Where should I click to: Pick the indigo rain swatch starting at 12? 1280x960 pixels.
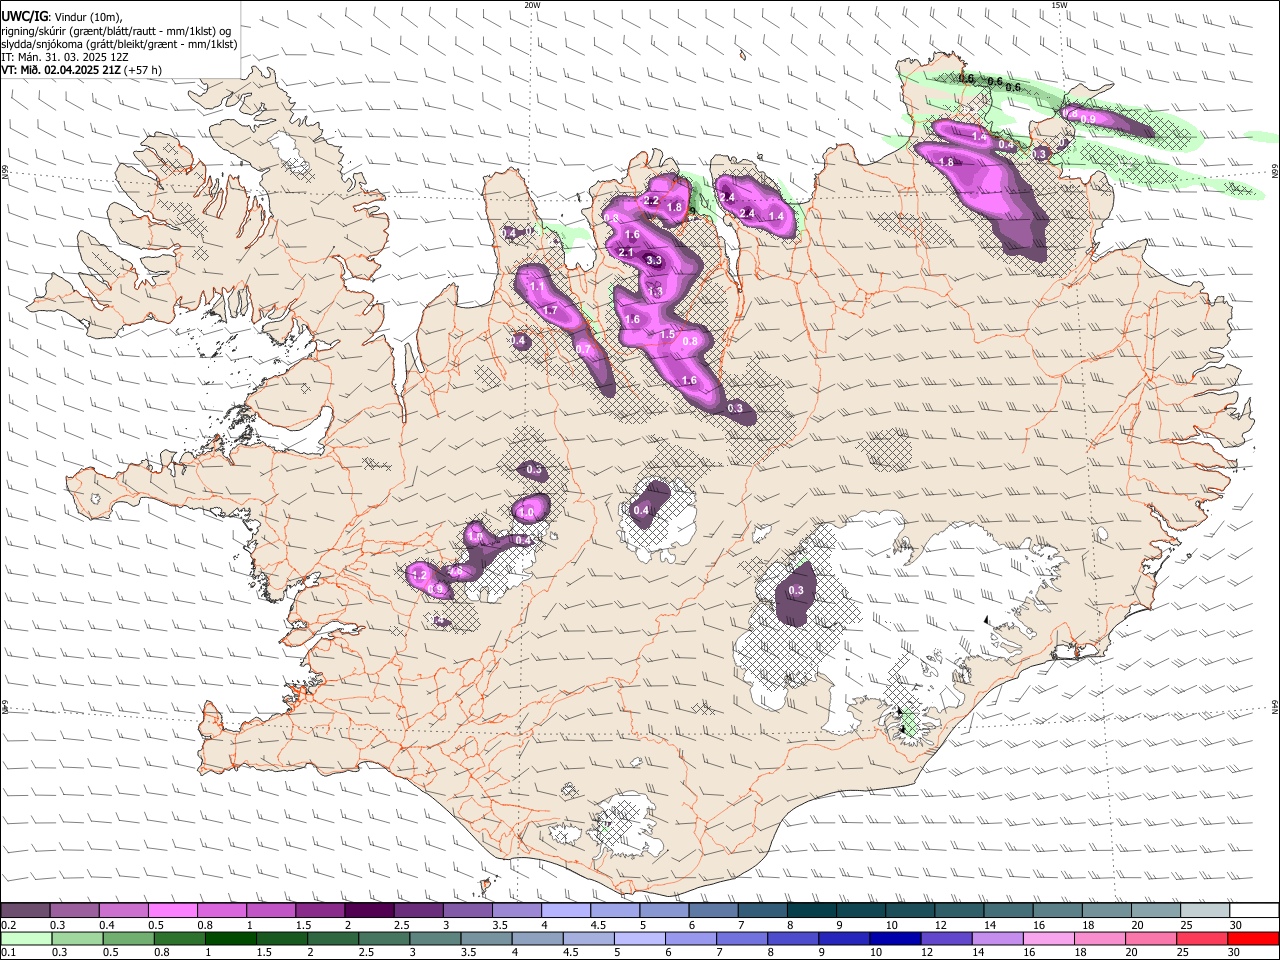coord(946,938)
